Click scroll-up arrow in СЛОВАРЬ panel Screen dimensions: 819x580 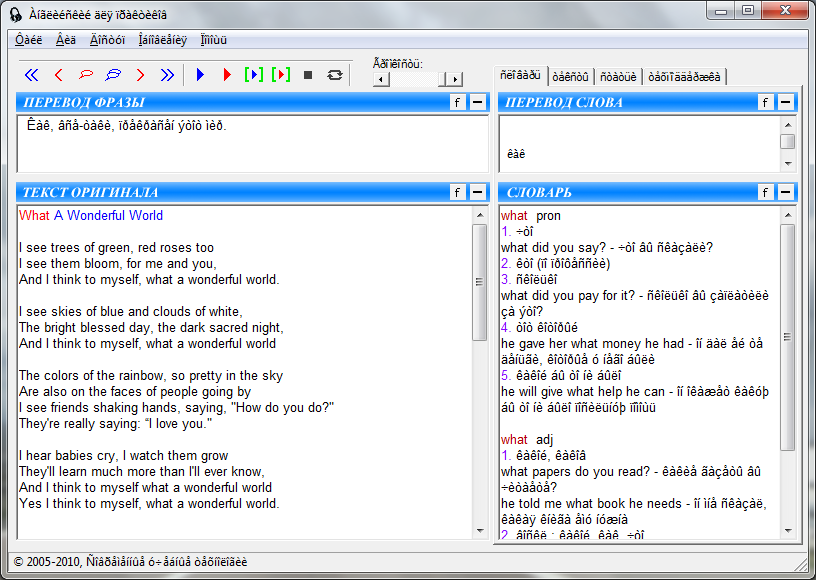coord(788,215)
